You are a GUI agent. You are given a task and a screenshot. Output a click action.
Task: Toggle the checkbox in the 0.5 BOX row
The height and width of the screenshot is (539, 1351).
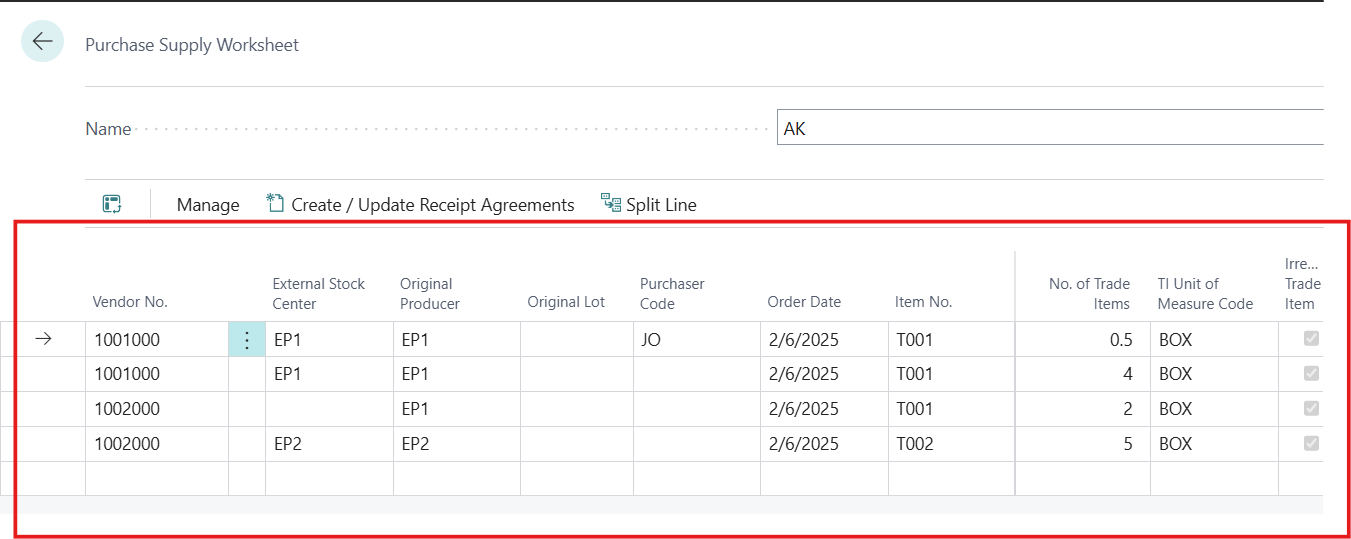click(x=1311, y=339)
